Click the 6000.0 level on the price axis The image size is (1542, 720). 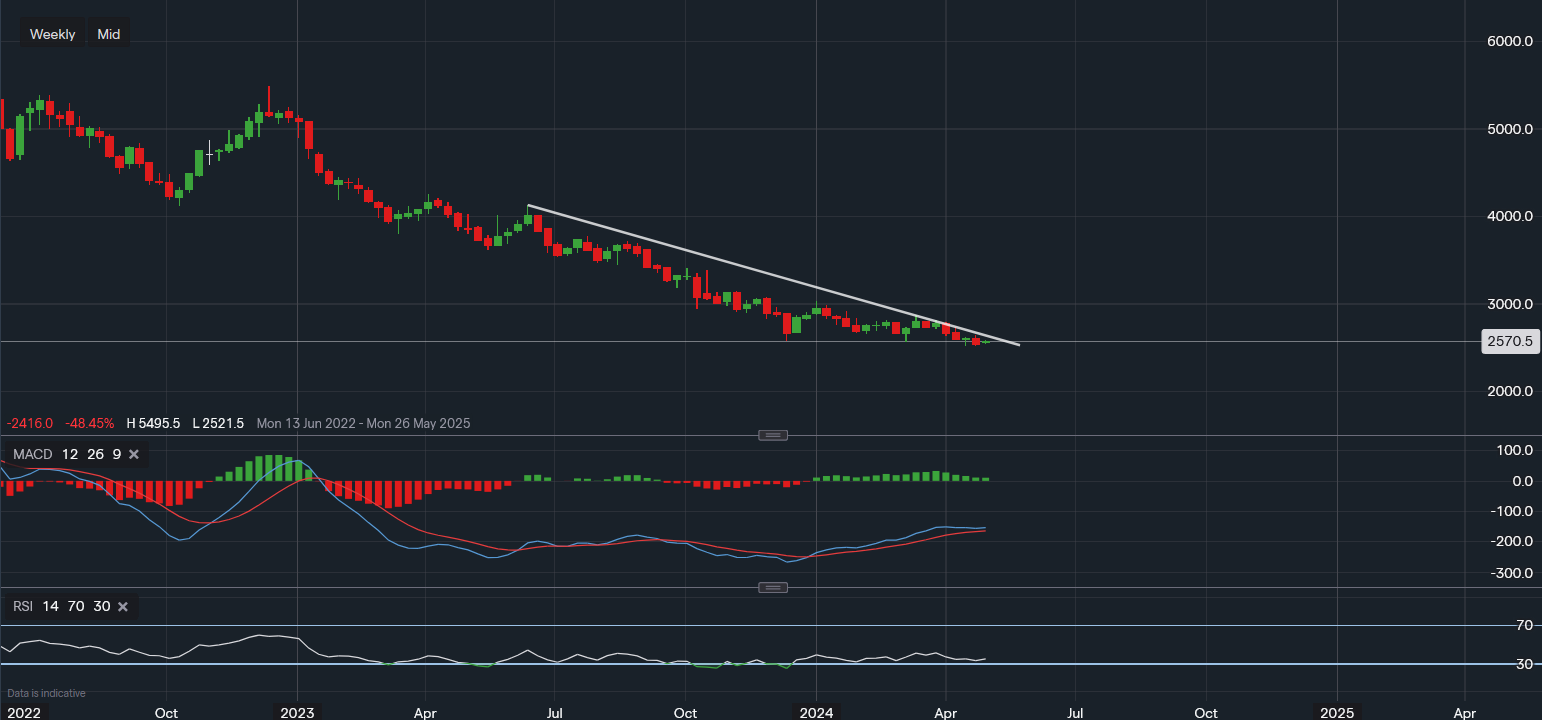pos(1509,41)
